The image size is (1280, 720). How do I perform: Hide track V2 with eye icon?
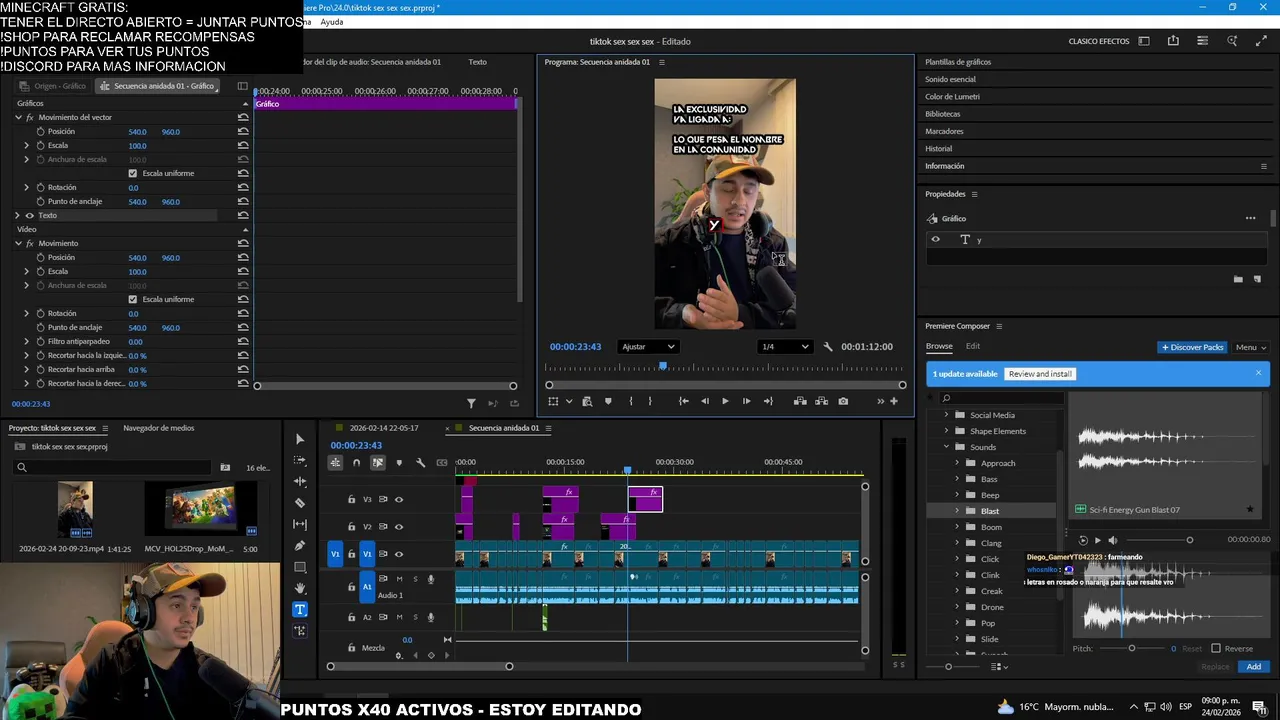click(398, 526)
